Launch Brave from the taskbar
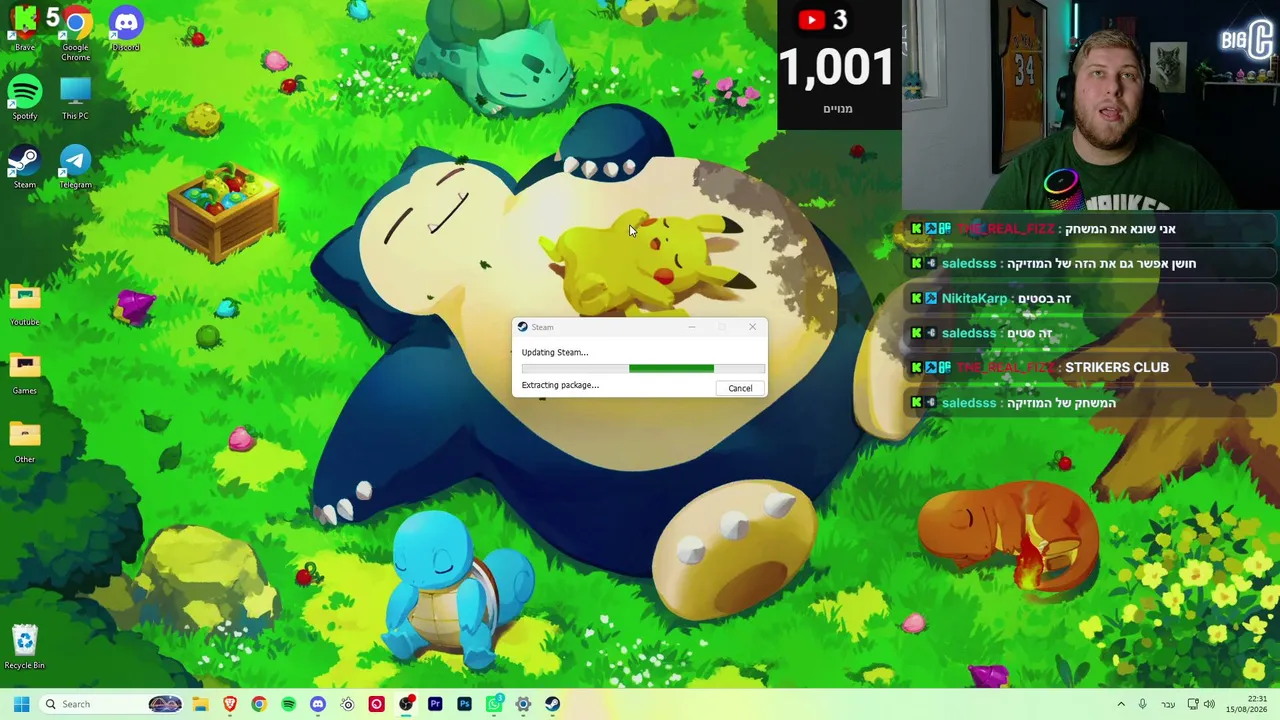The image size is (1280, 720). click(230, 704)
